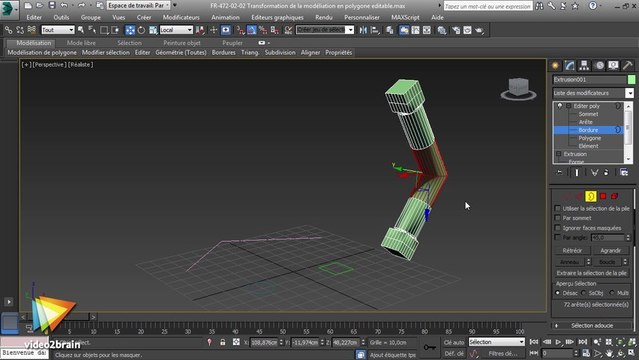
Task: Select the 'Multi' preview radio button
Action: (612, 293)
